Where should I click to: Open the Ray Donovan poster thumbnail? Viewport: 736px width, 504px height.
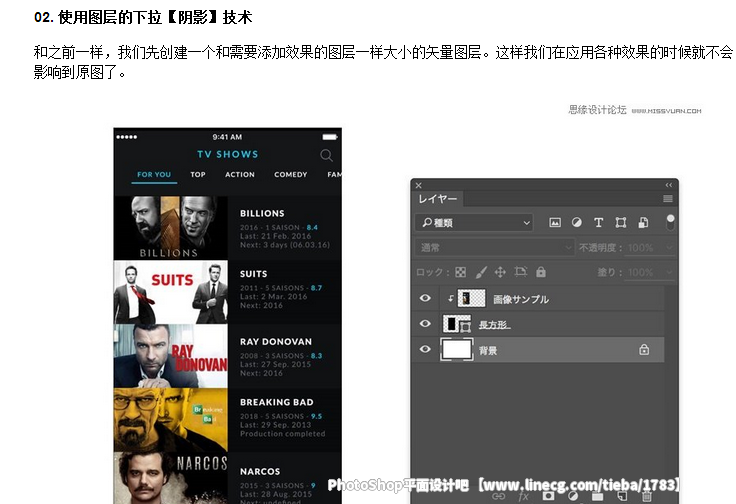tap(171, 356)
